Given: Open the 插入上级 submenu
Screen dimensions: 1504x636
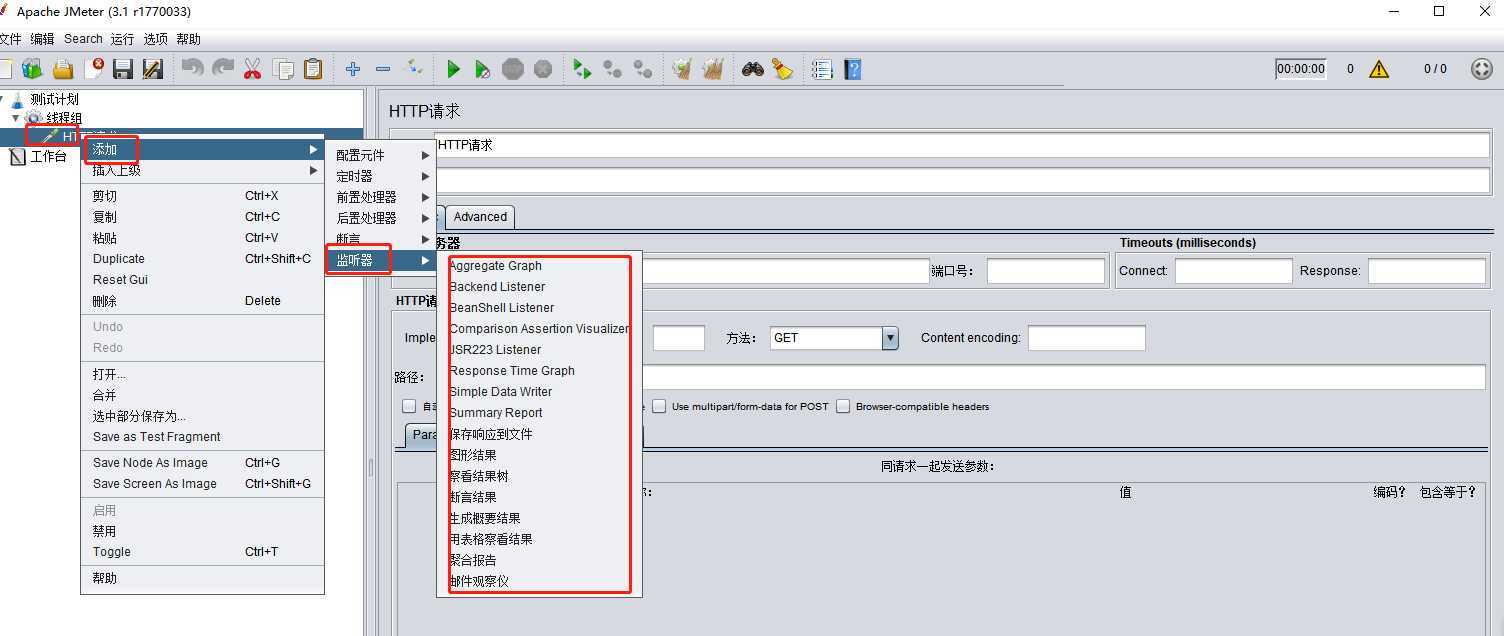Looking at the screenshot, I should (x=202, y=171).
